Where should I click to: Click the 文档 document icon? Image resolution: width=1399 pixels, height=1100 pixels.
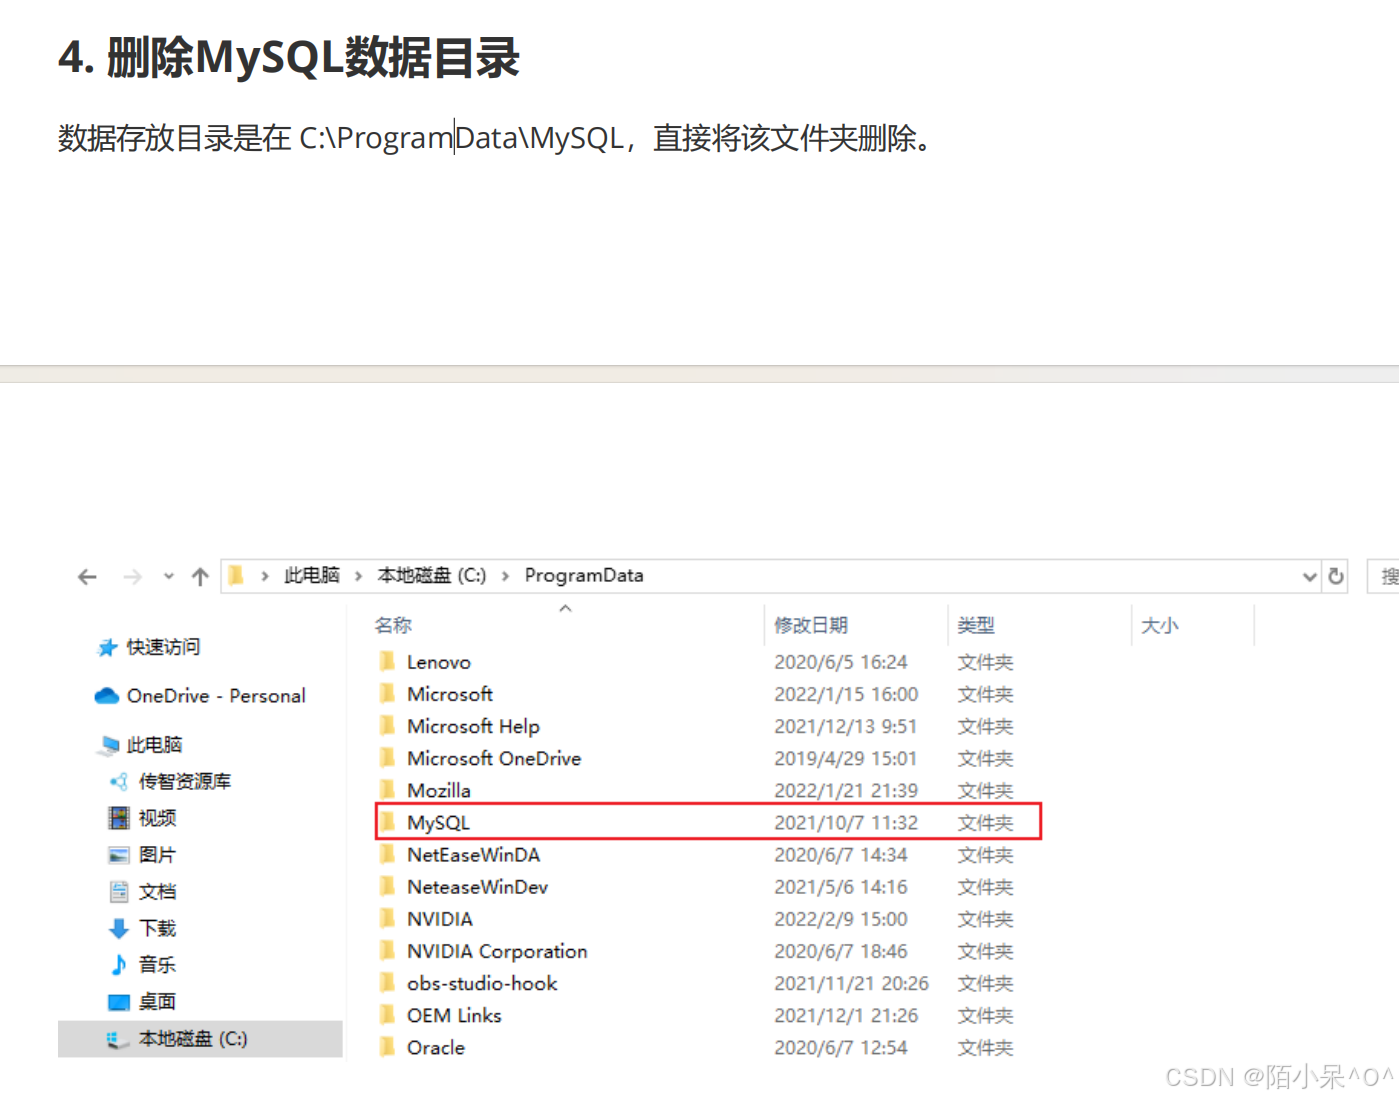[x=119, y=891]
